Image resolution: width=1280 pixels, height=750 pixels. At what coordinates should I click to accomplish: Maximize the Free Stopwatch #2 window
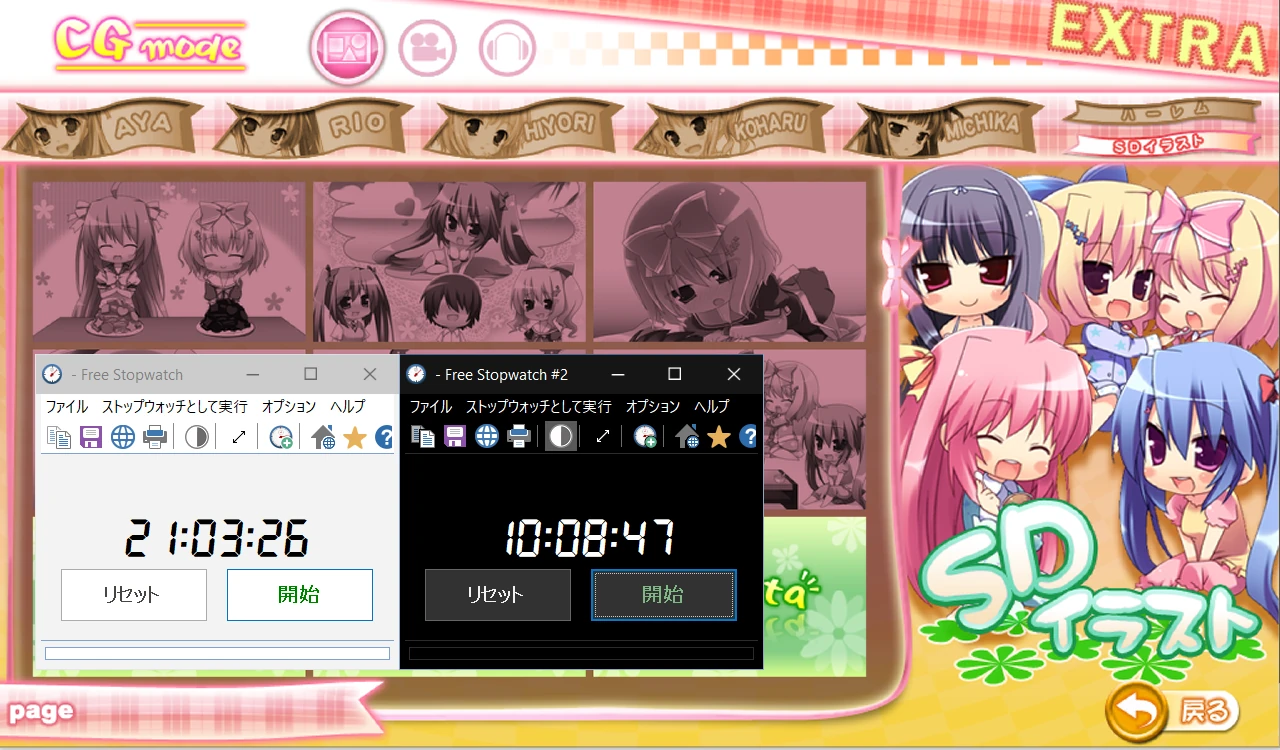click(x=674, y=374)
